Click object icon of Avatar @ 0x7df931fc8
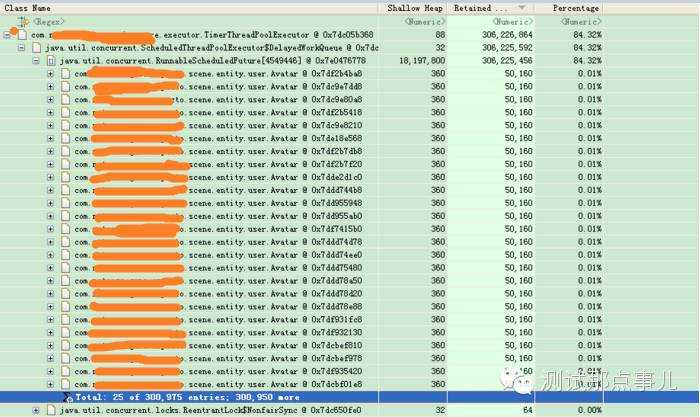This screenshot has height=417, width=700. pos(66,319)
